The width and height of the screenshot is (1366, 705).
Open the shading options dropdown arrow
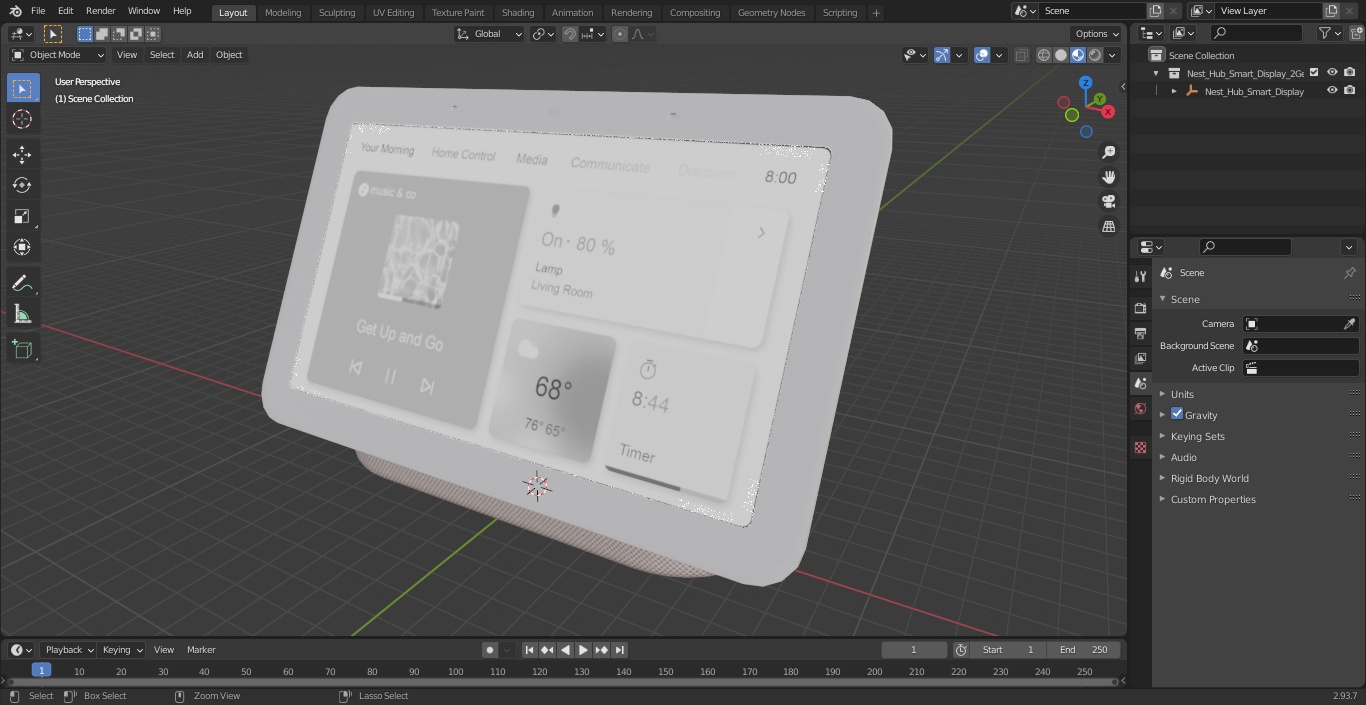[x=1112, y=55]
